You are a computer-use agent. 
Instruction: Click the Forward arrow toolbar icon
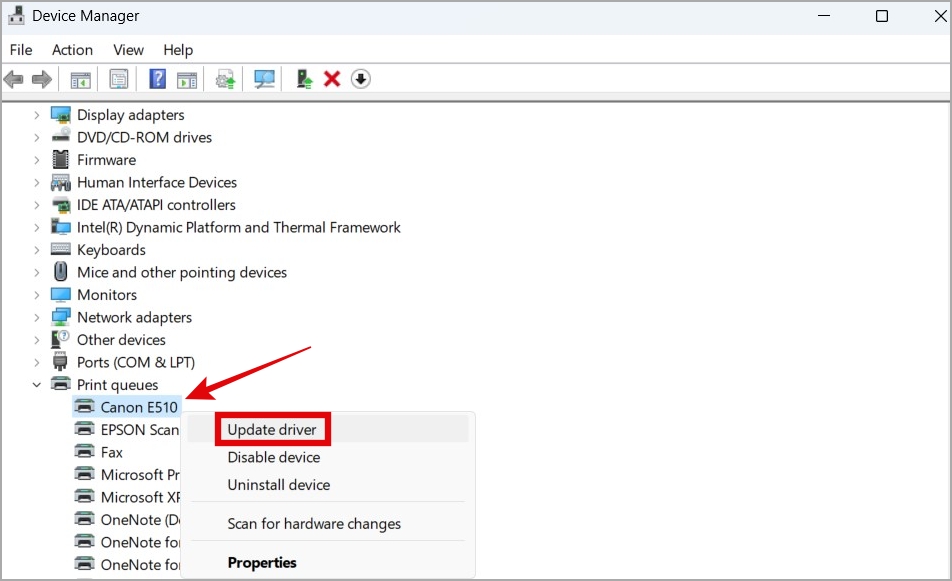(x=41, y=79)
